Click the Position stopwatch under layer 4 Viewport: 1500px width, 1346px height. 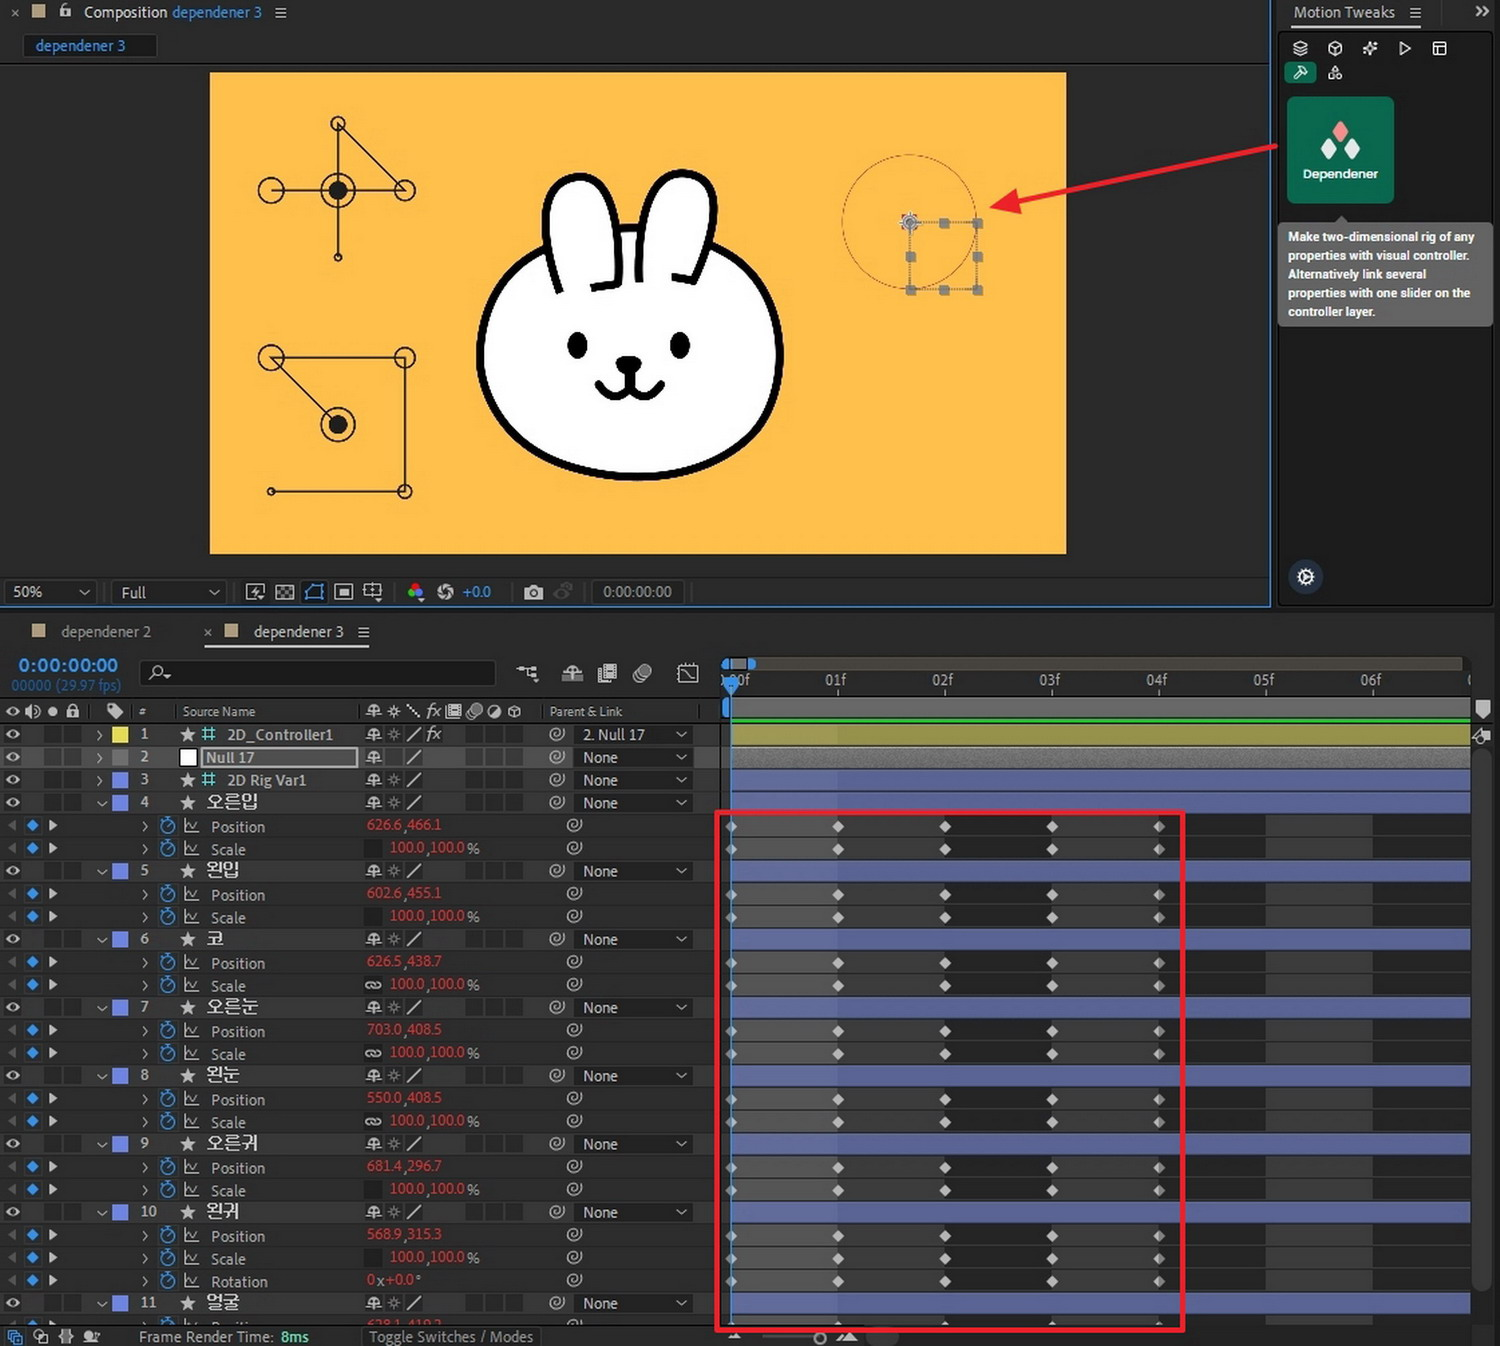(168, 826)
